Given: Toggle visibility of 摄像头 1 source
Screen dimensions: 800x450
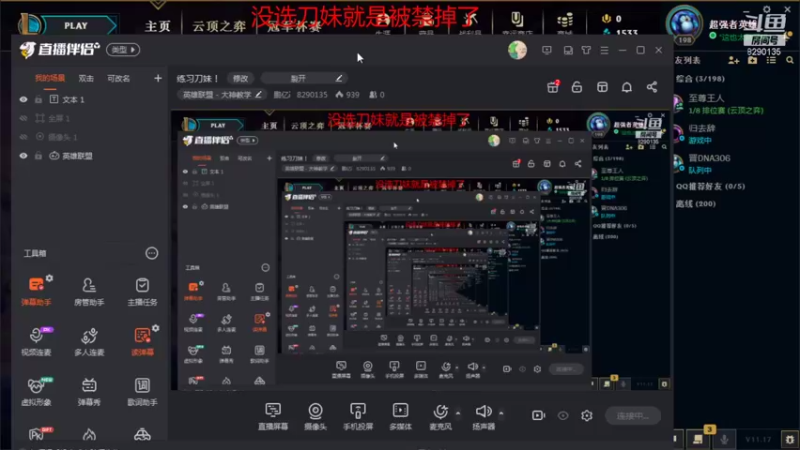Looking at the screenshot, I should pos(23,137).
